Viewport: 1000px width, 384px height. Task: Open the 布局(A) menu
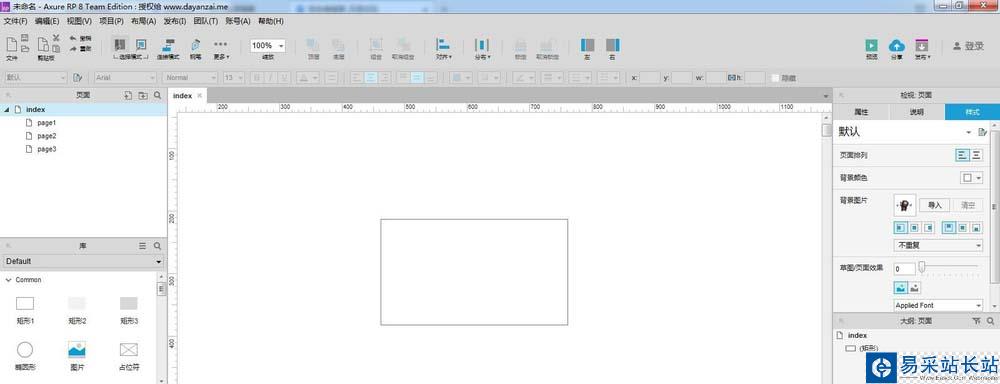(143, 21)
